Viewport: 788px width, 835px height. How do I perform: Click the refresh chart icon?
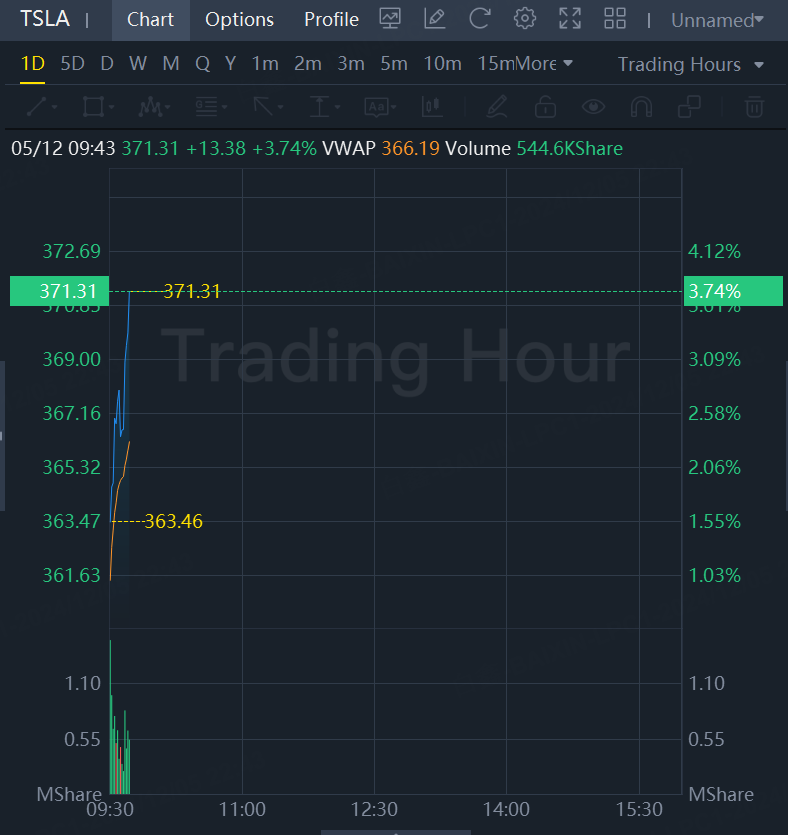point(480,19)
